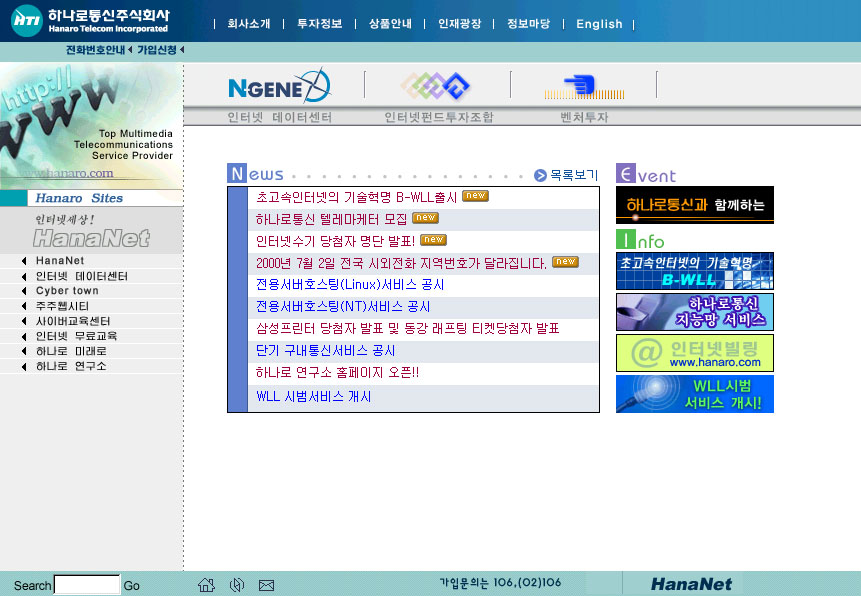Click the 목록보기 round arrow icon

pyautogui.click(x=540, y=175)
